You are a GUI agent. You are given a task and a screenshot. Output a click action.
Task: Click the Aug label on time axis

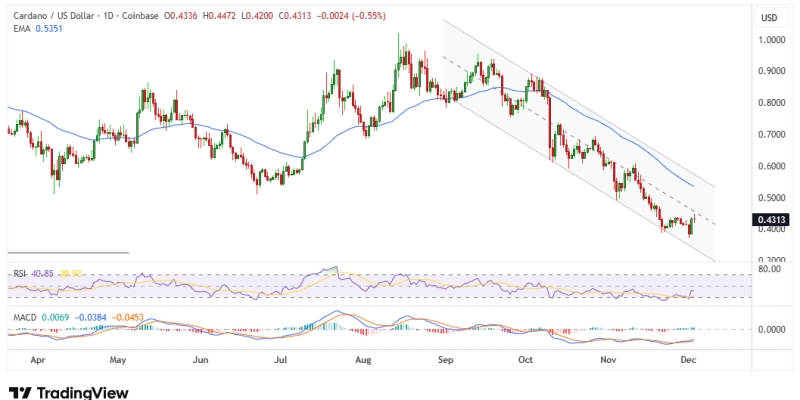pos(365,357)
